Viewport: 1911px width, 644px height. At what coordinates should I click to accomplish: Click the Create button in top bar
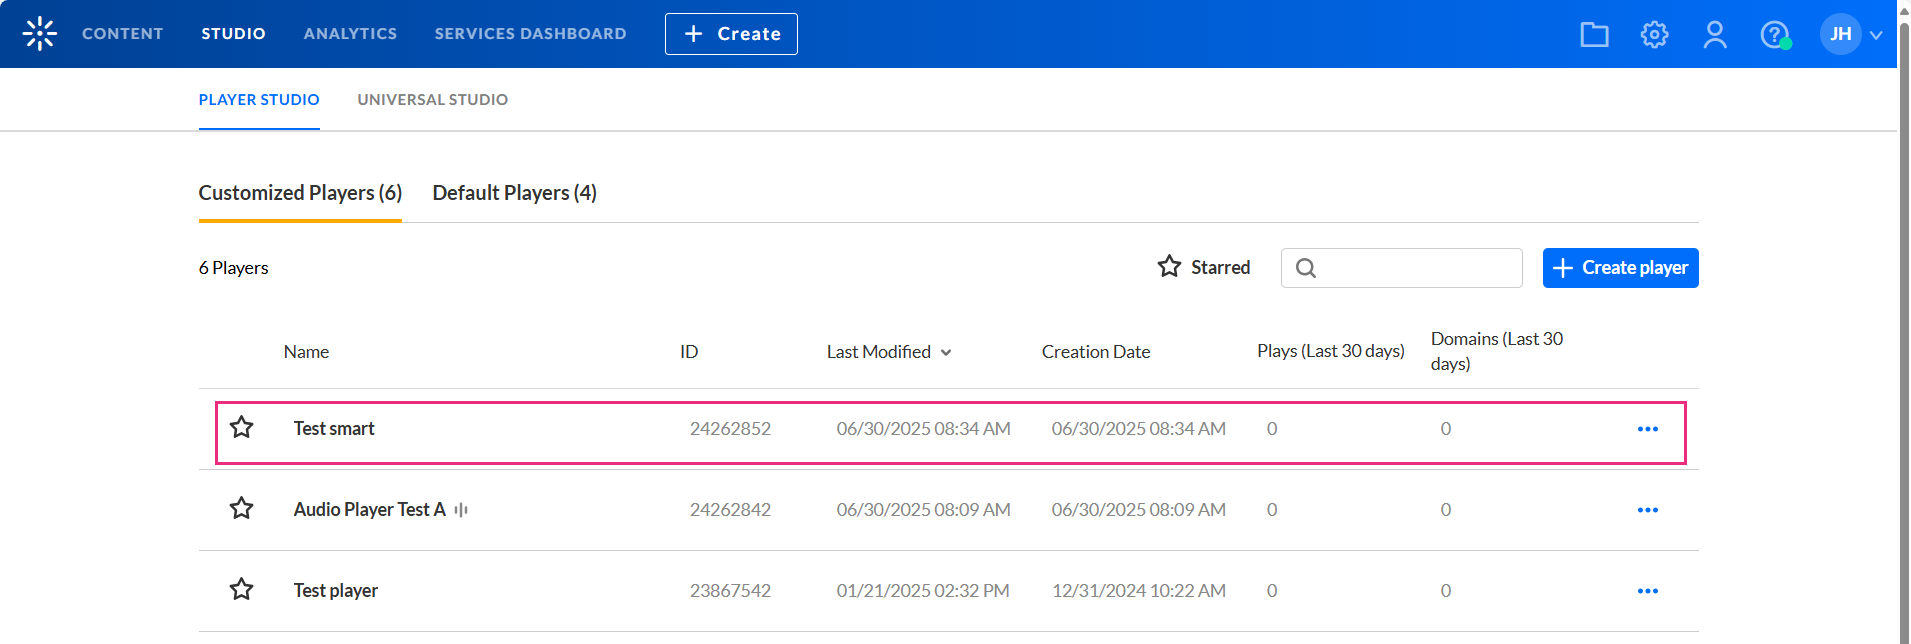coord(731,34)
